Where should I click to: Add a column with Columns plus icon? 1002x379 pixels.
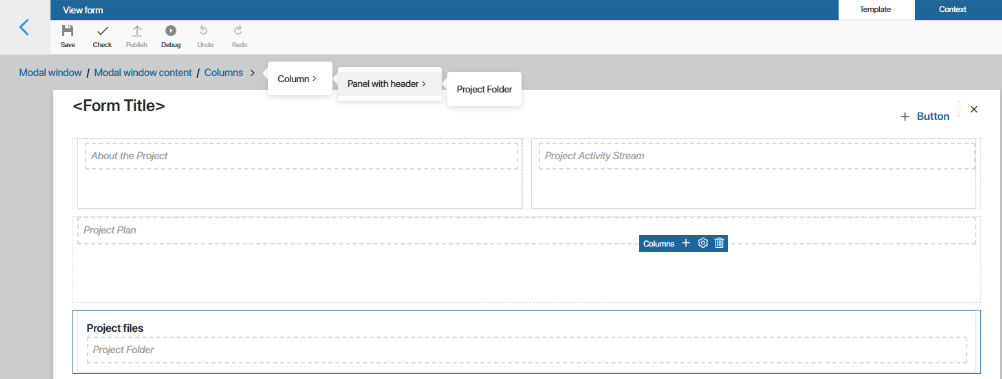pyautogui.click(x=686, y=243)
